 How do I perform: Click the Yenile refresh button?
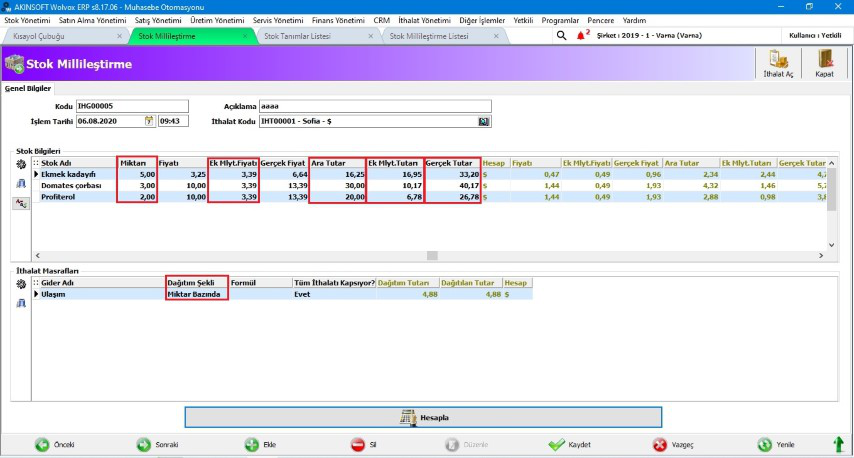[x=776, y=445]
